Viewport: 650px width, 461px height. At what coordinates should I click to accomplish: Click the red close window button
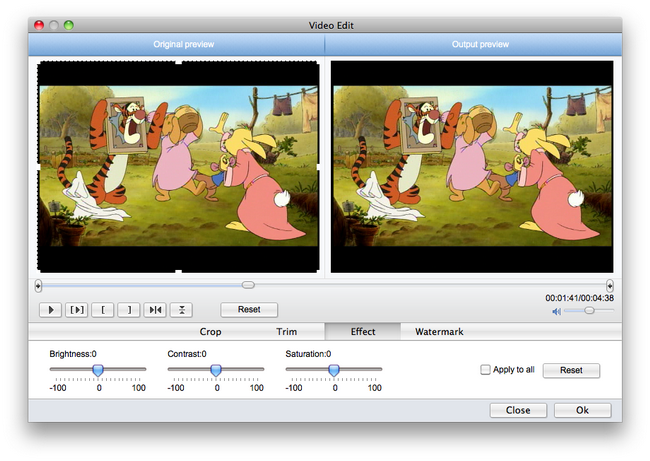[39, 25]
